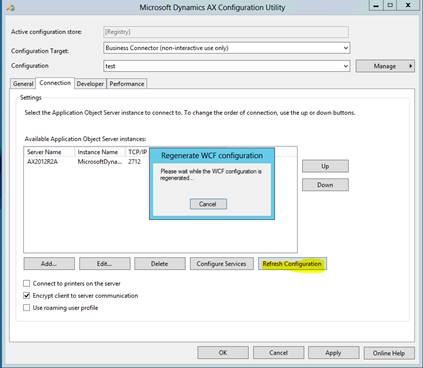The height and width of the screenshot is (368, 423).
Task: Click the Server Name column header
Action: point(49,152)
